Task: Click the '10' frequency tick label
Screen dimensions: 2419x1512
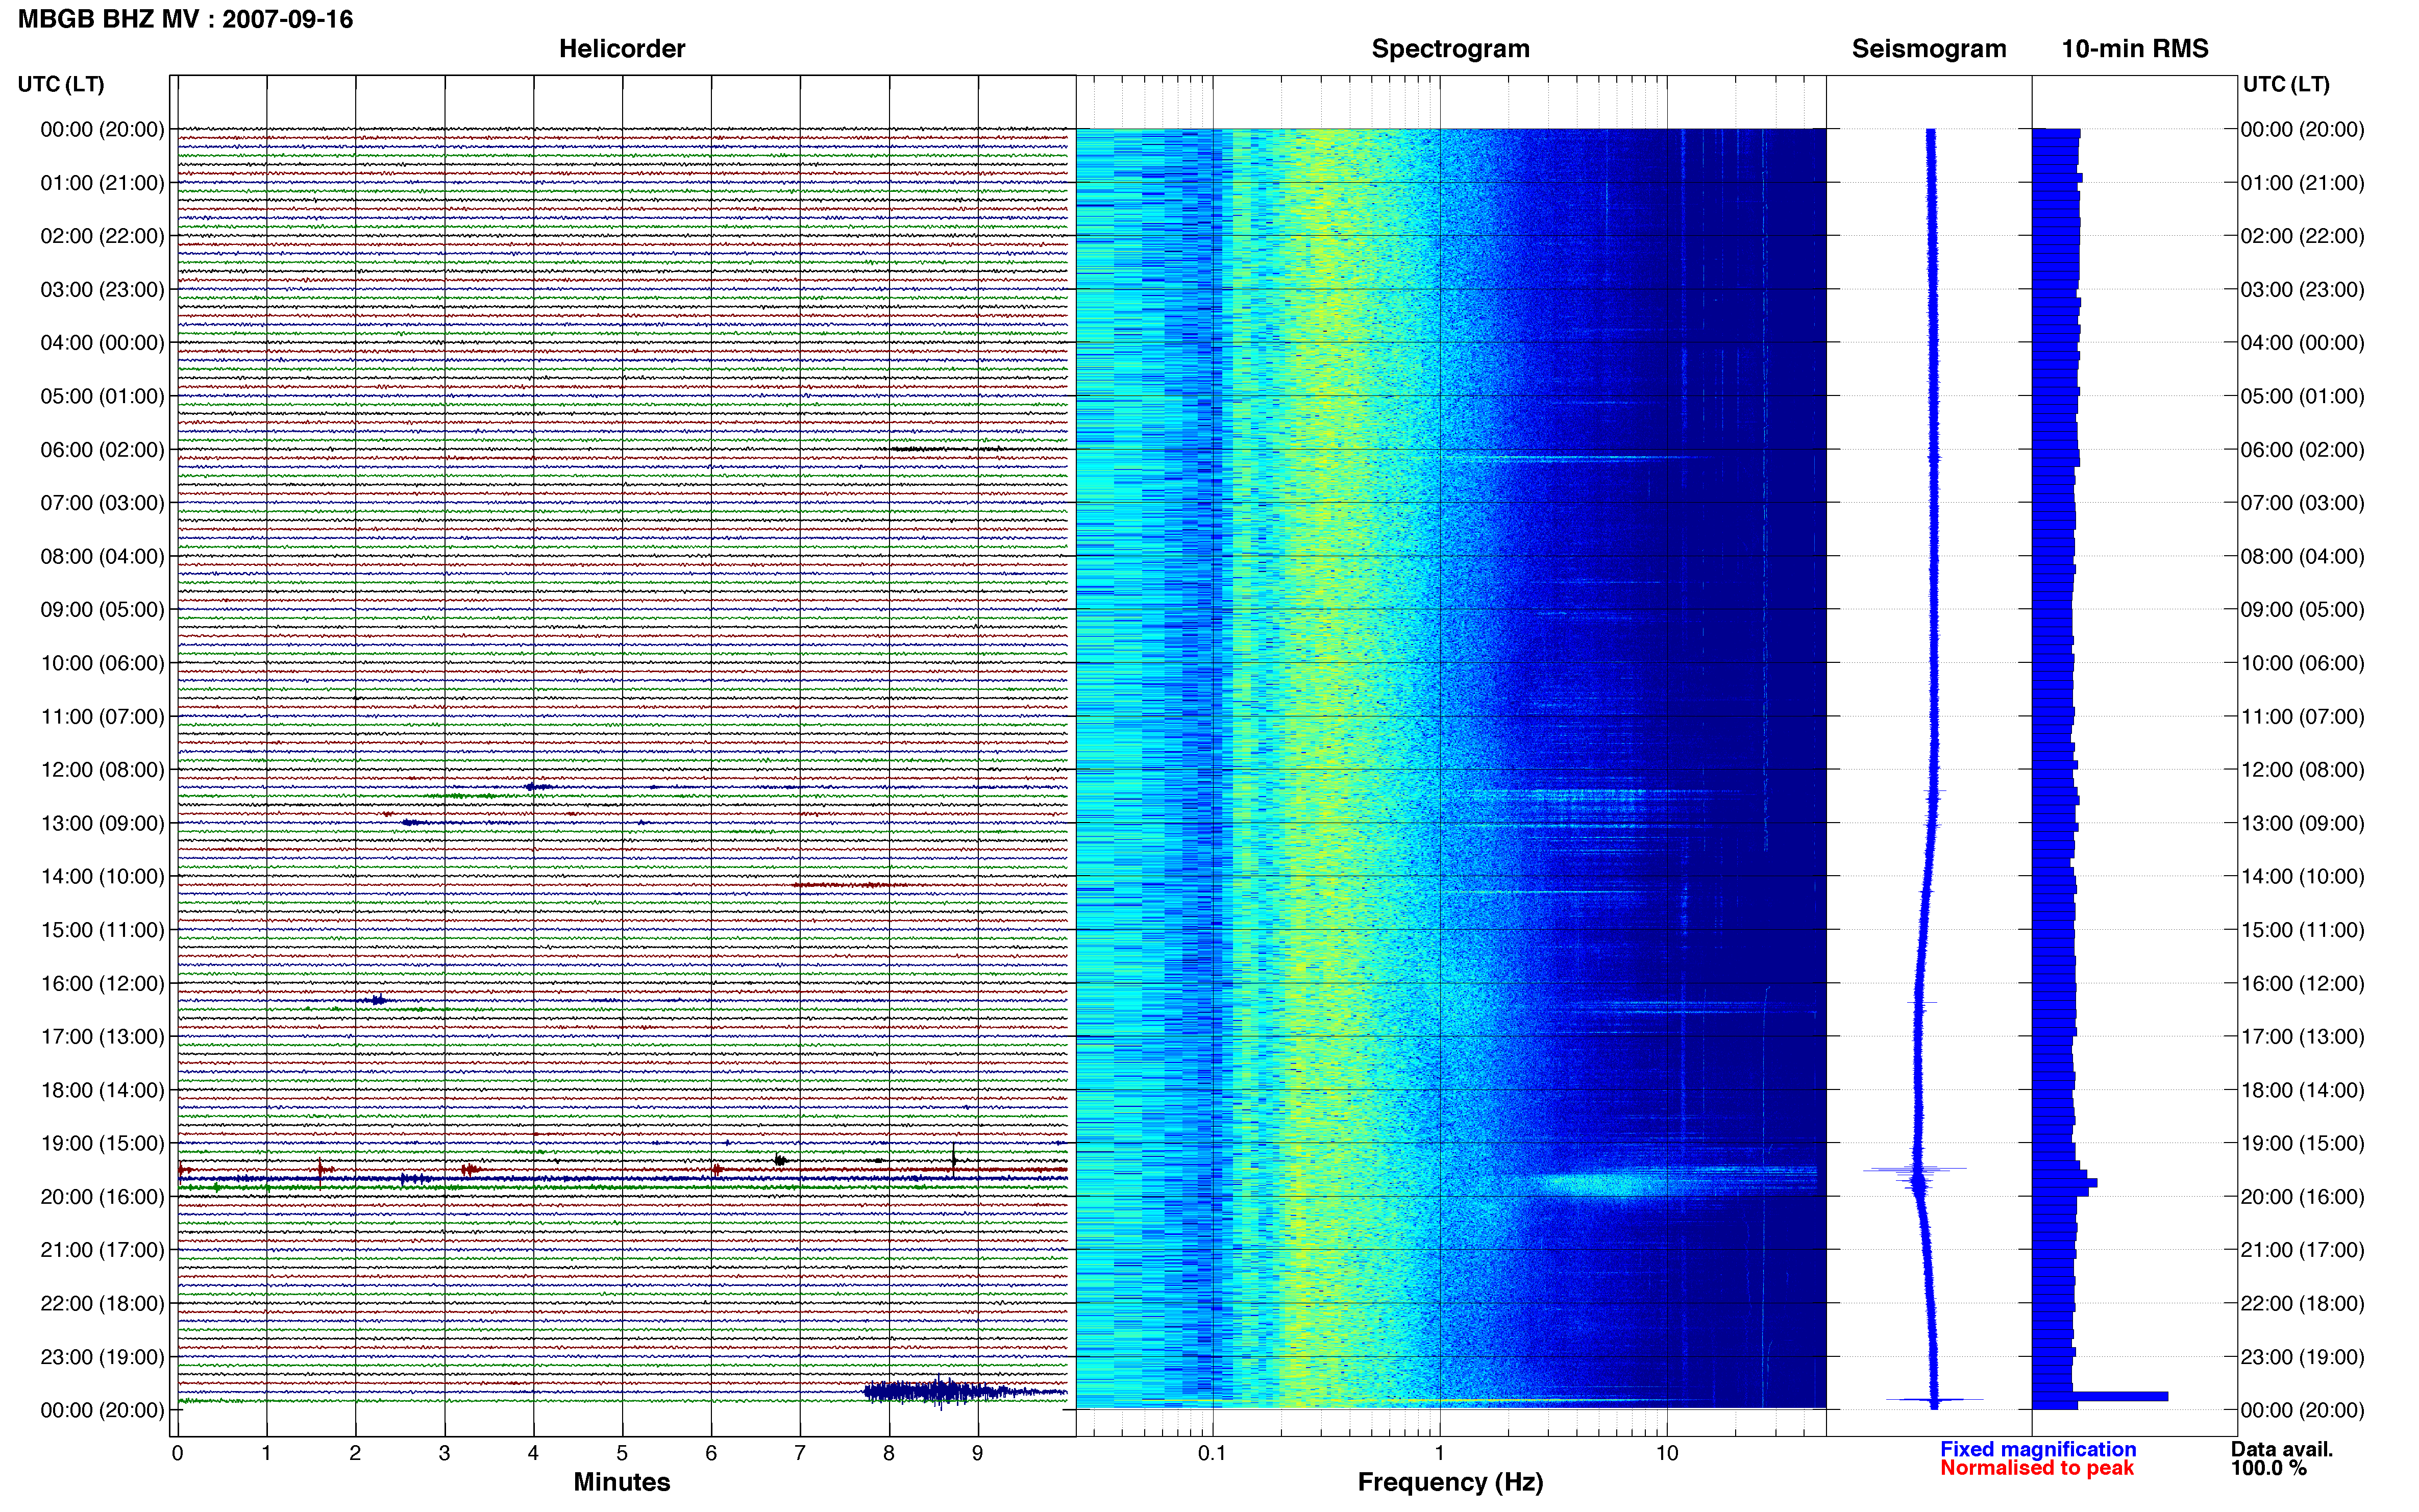Action: tap(1667, 1453)
